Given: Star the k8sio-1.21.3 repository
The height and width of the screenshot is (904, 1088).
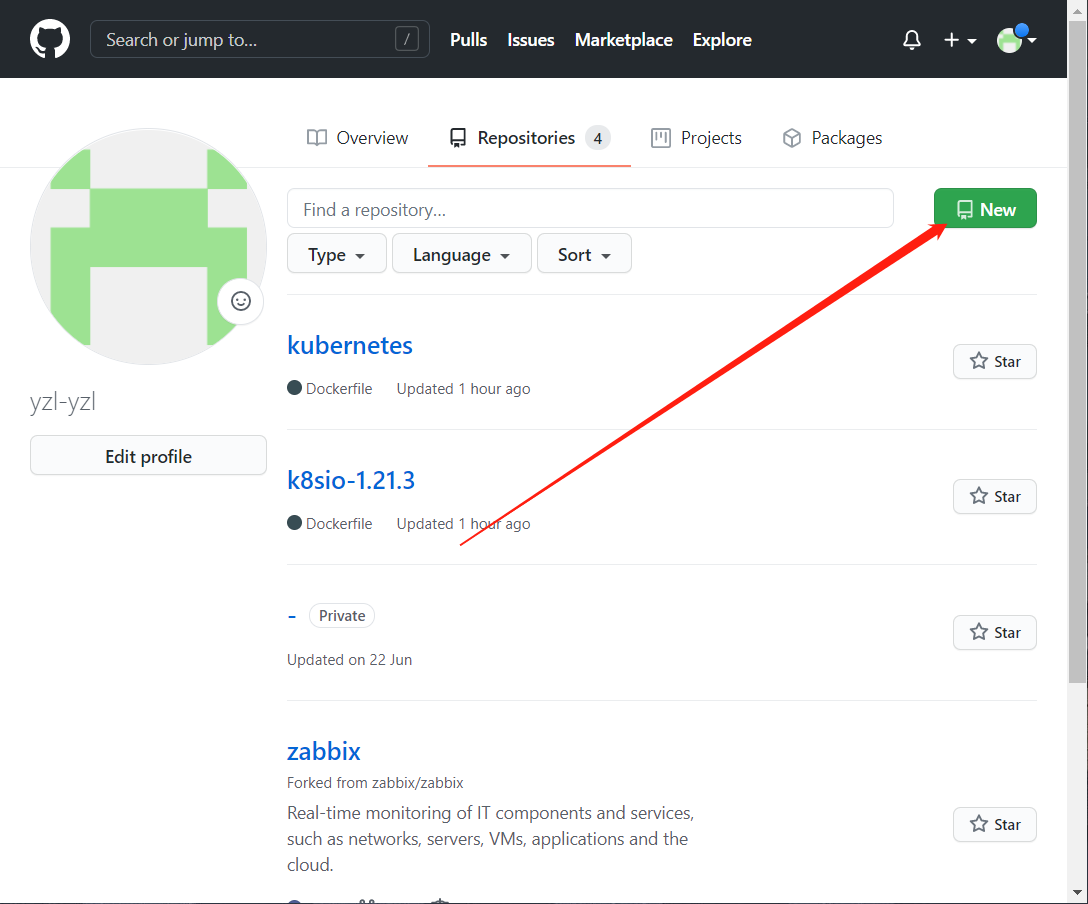Looking at the screenshot, I should (995, 497).
